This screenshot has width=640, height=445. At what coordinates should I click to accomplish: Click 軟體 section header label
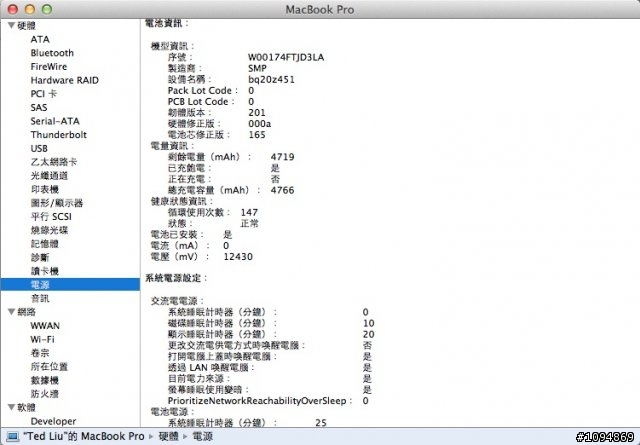(27, 407)
